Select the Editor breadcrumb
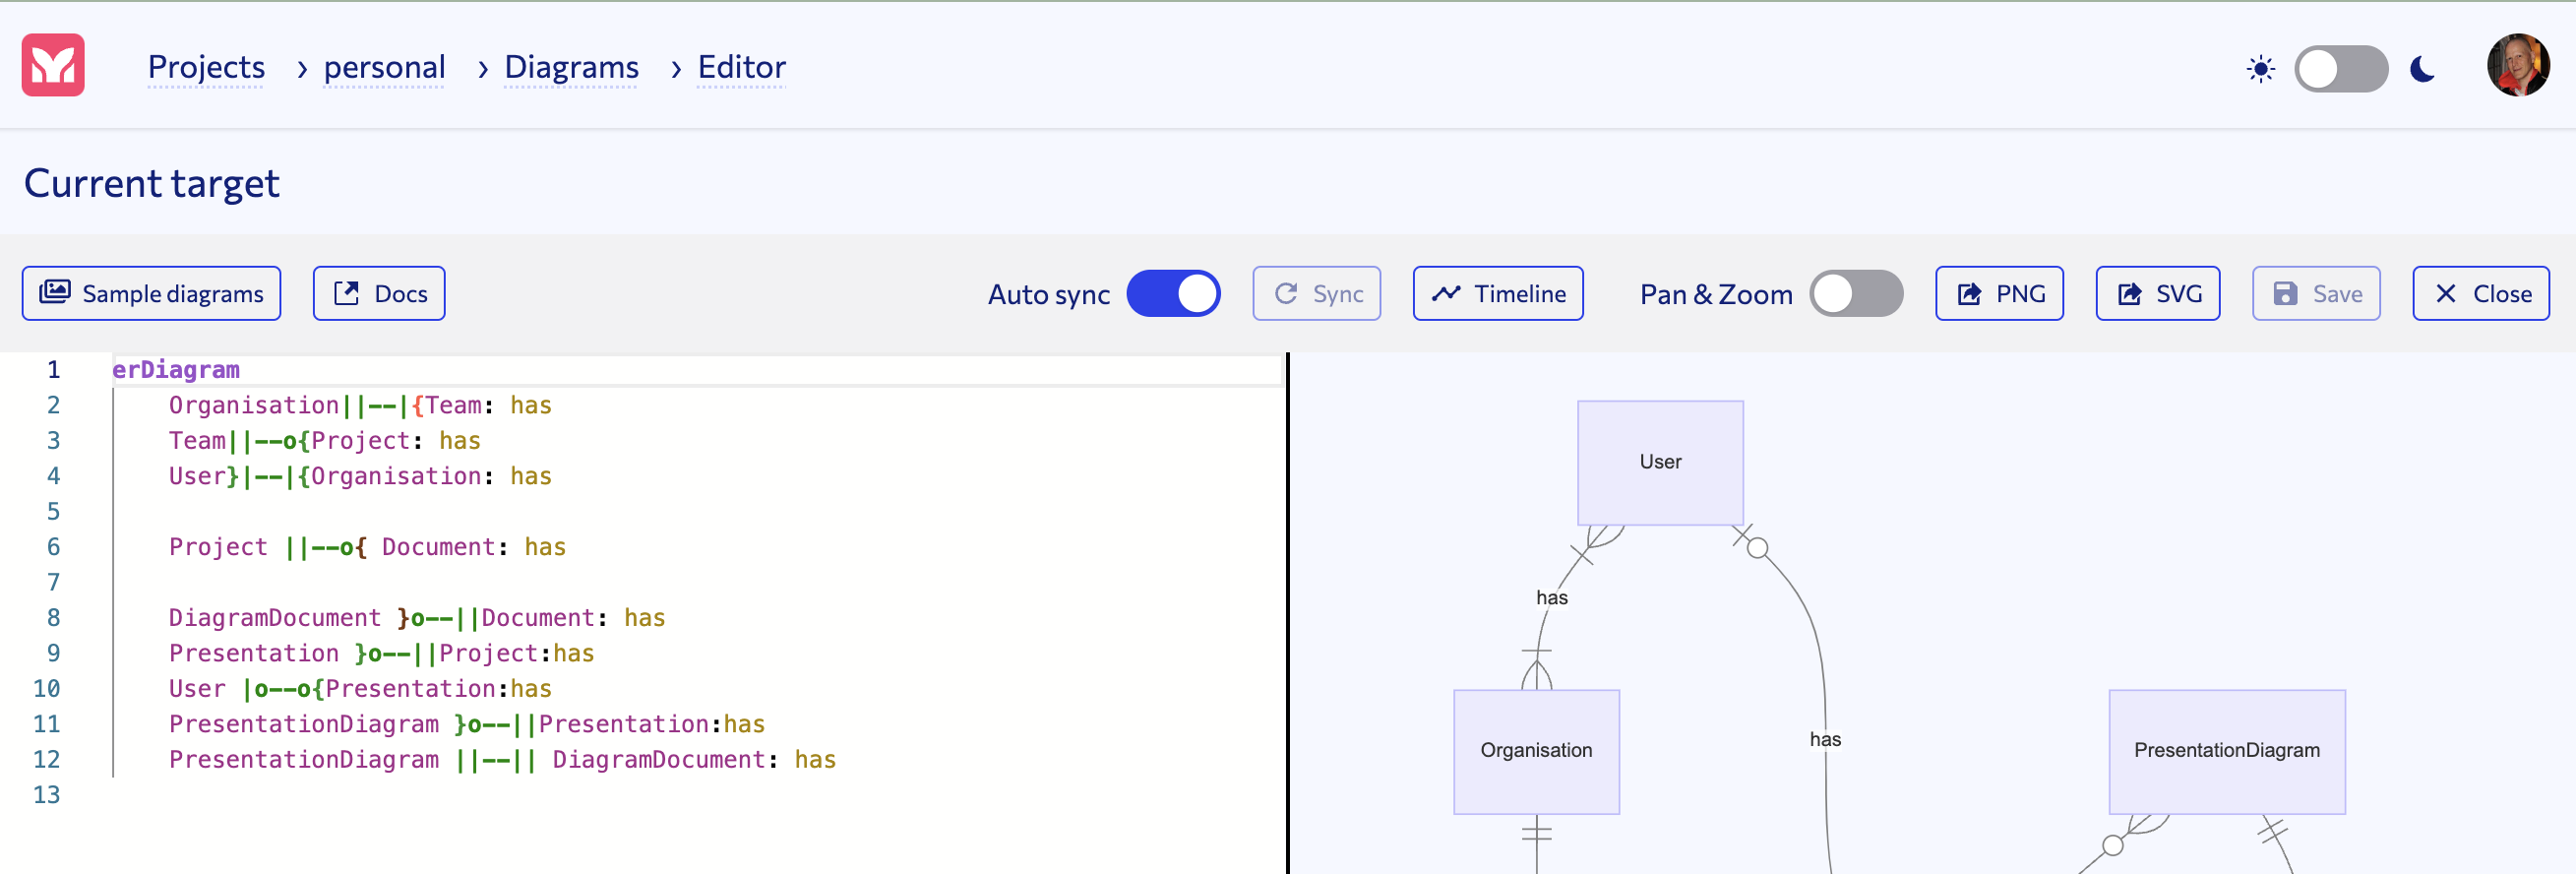2576x874 pixels. coord(741,67)
